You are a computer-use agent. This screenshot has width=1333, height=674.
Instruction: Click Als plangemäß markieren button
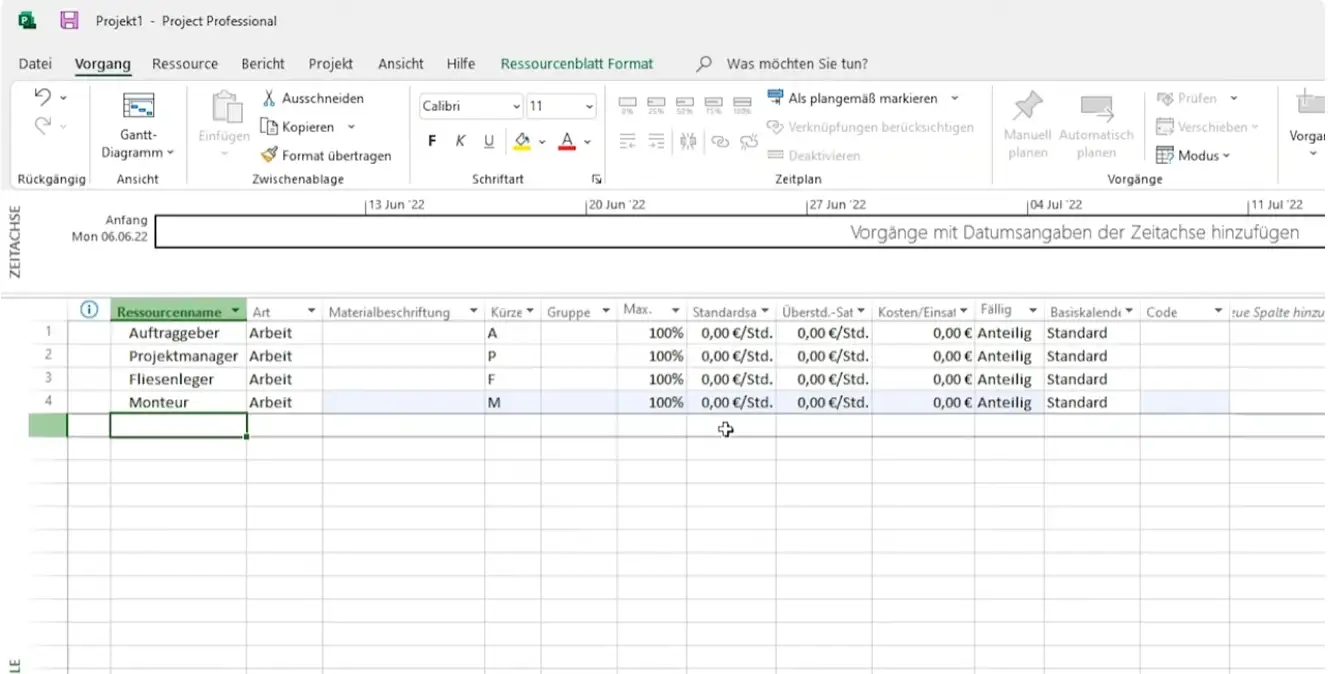click(852, 98)
